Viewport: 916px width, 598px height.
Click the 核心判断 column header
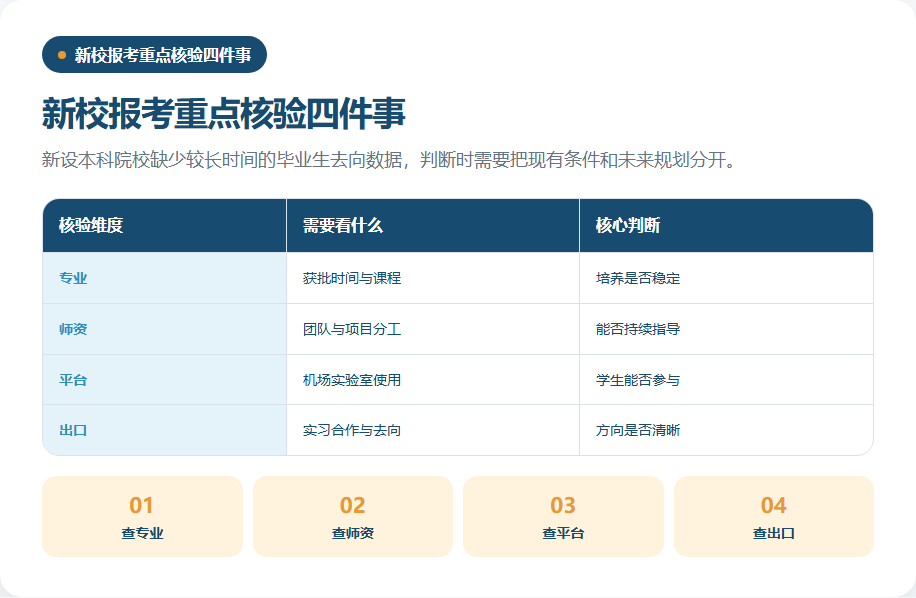pyautogui.click(x=726, y=225)
